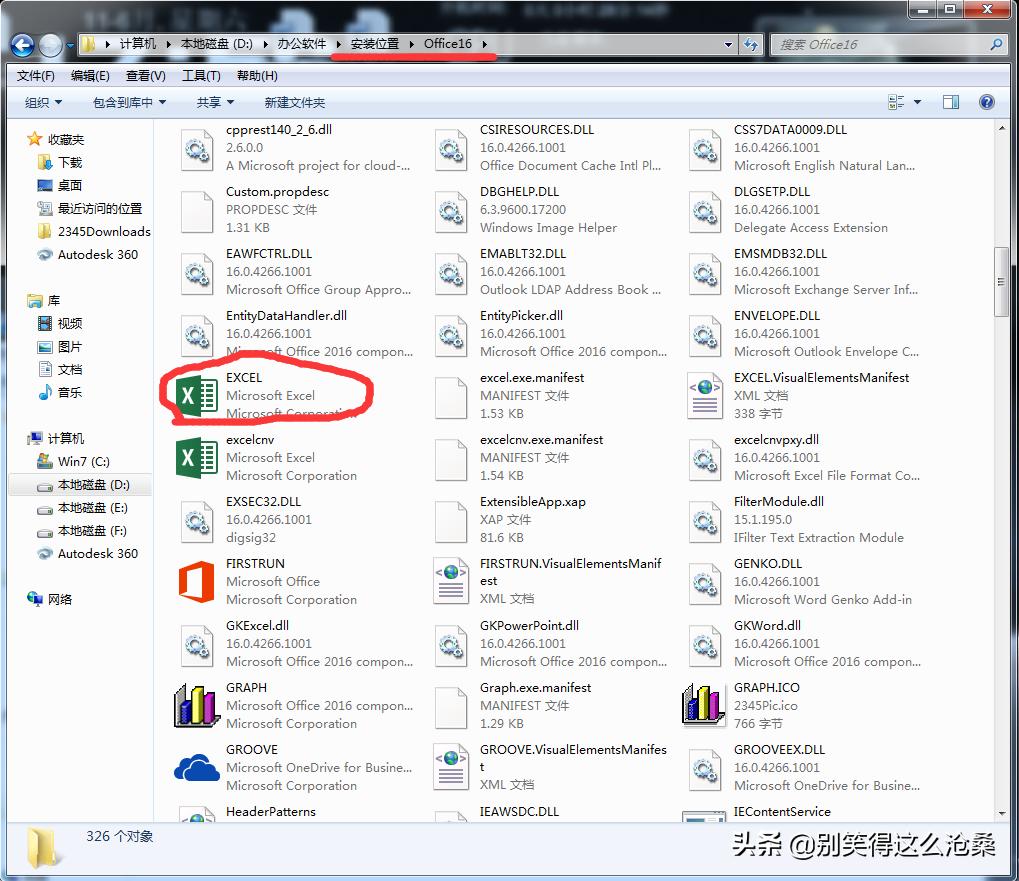Open the EXCEL application circled in red

pos(196,395)
